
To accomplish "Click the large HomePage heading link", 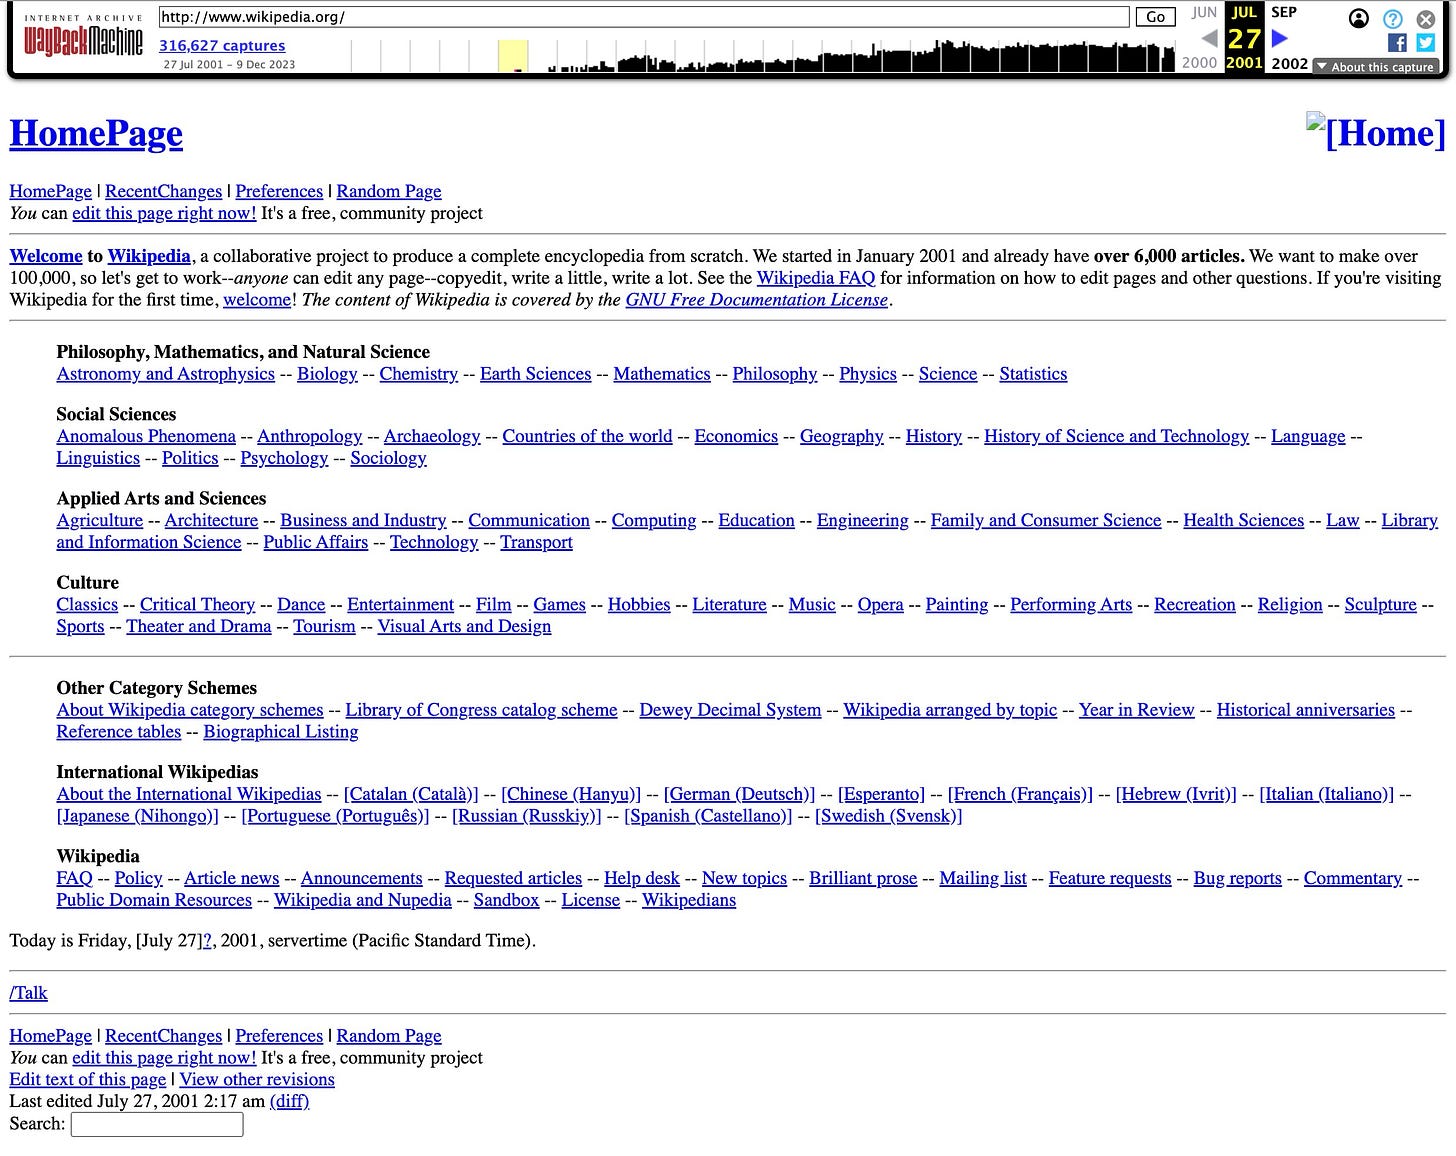I will 96,133.
